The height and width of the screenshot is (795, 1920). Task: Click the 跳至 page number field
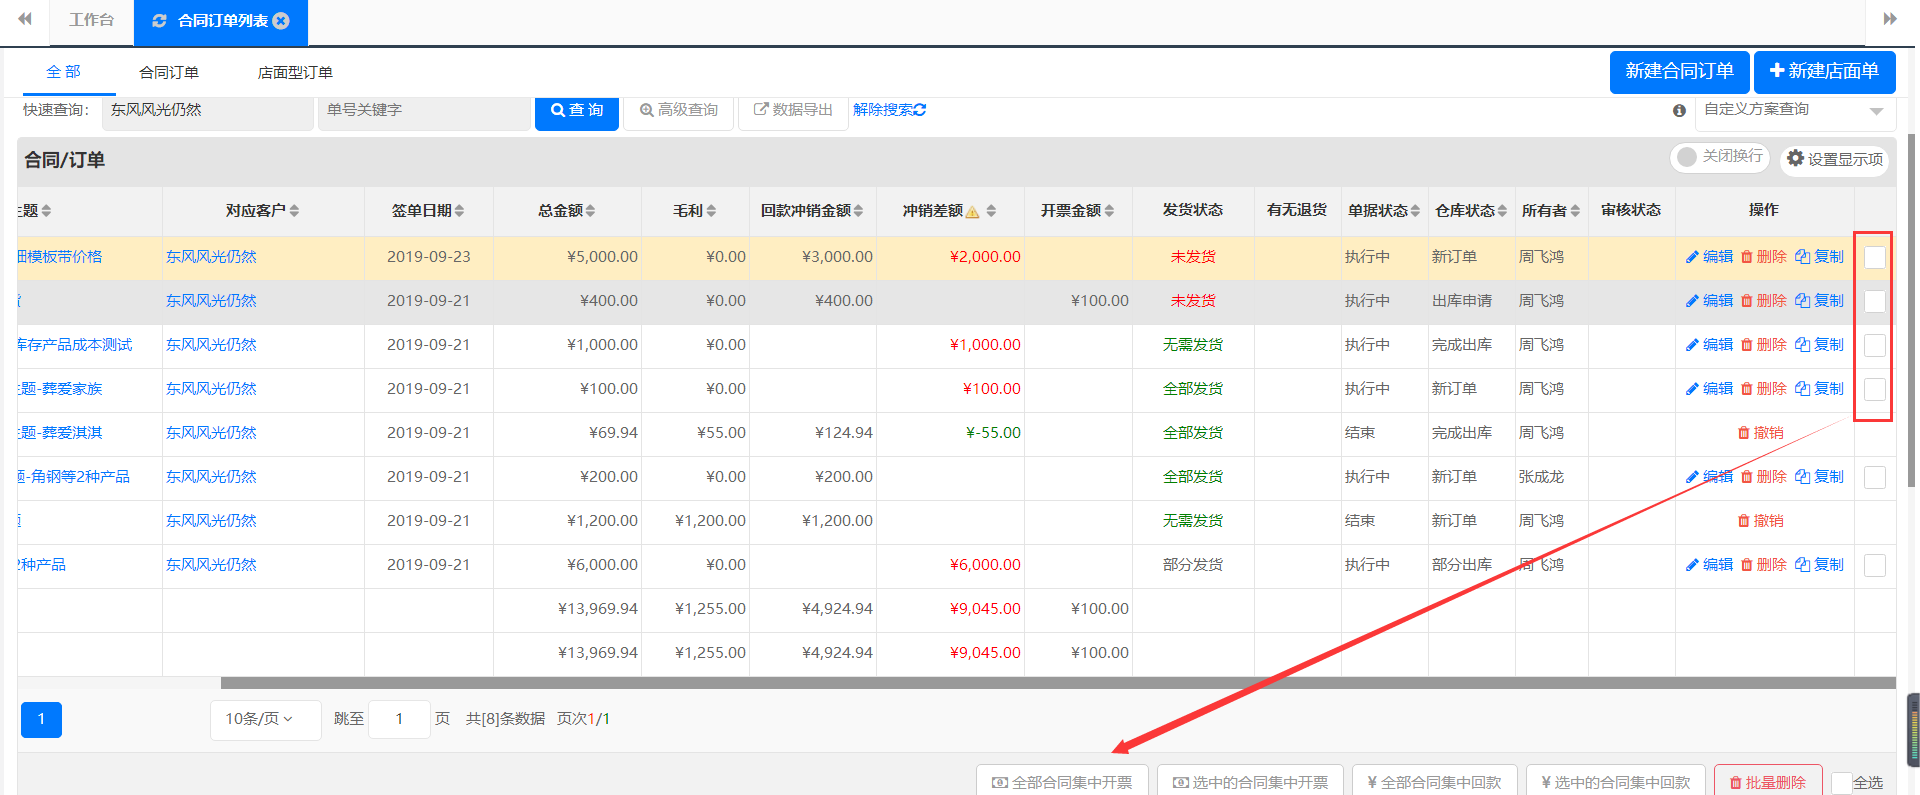point(399,719)
